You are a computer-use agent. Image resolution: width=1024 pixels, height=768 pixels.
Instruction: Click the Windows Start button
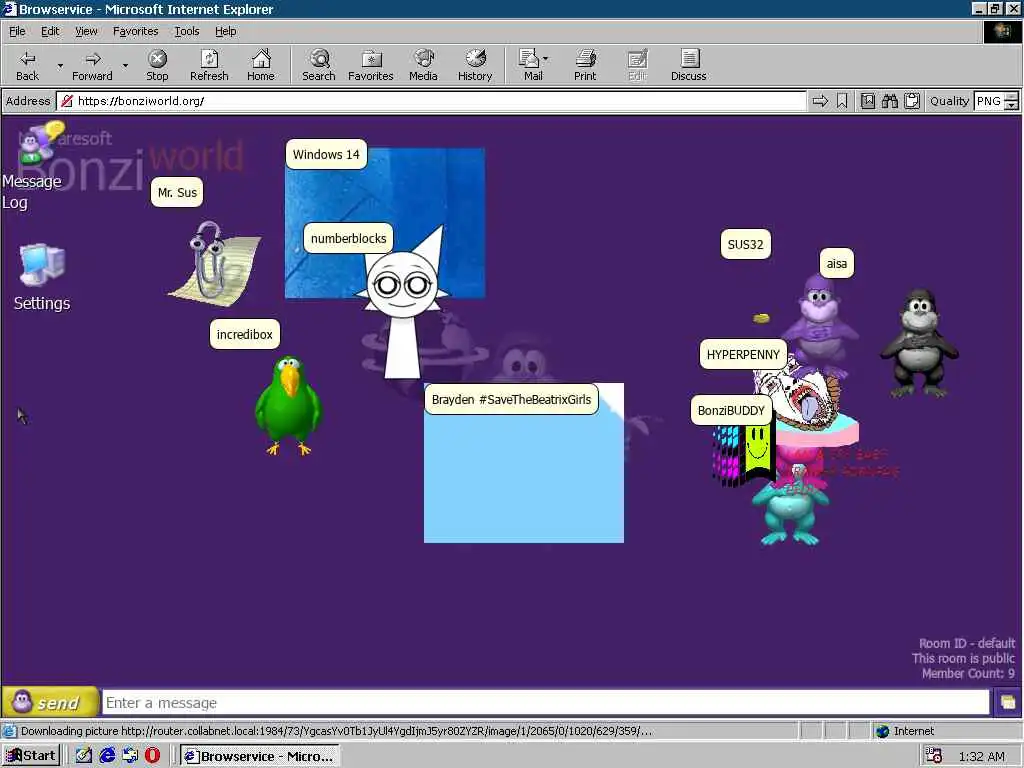click(31, 756)
